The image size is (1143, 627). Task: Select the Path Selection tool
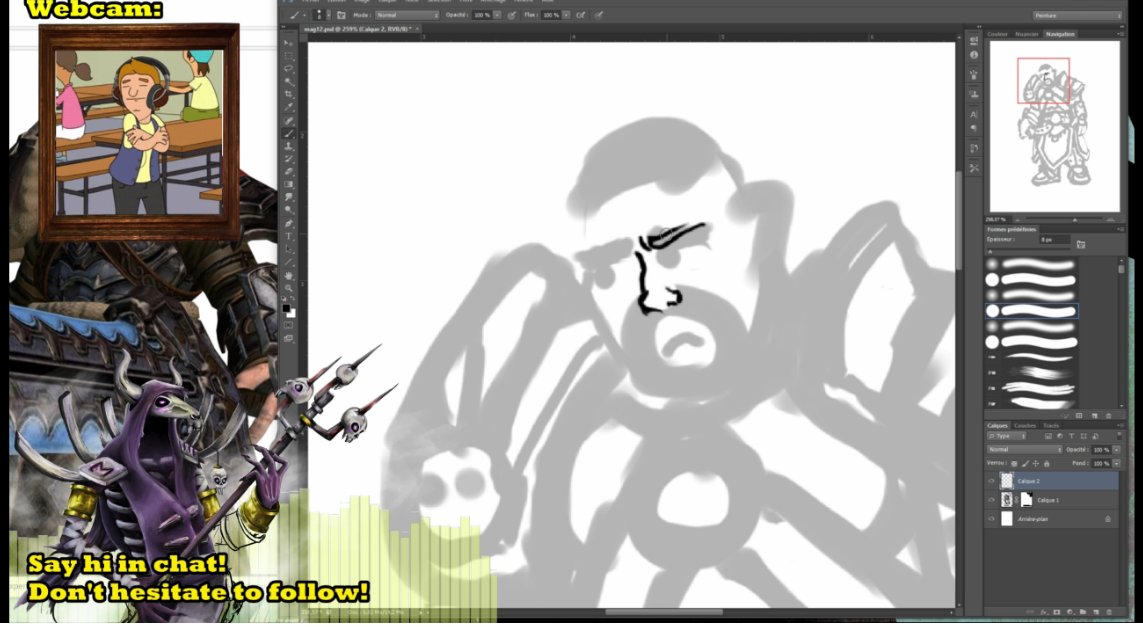click(x=288, y=249)
